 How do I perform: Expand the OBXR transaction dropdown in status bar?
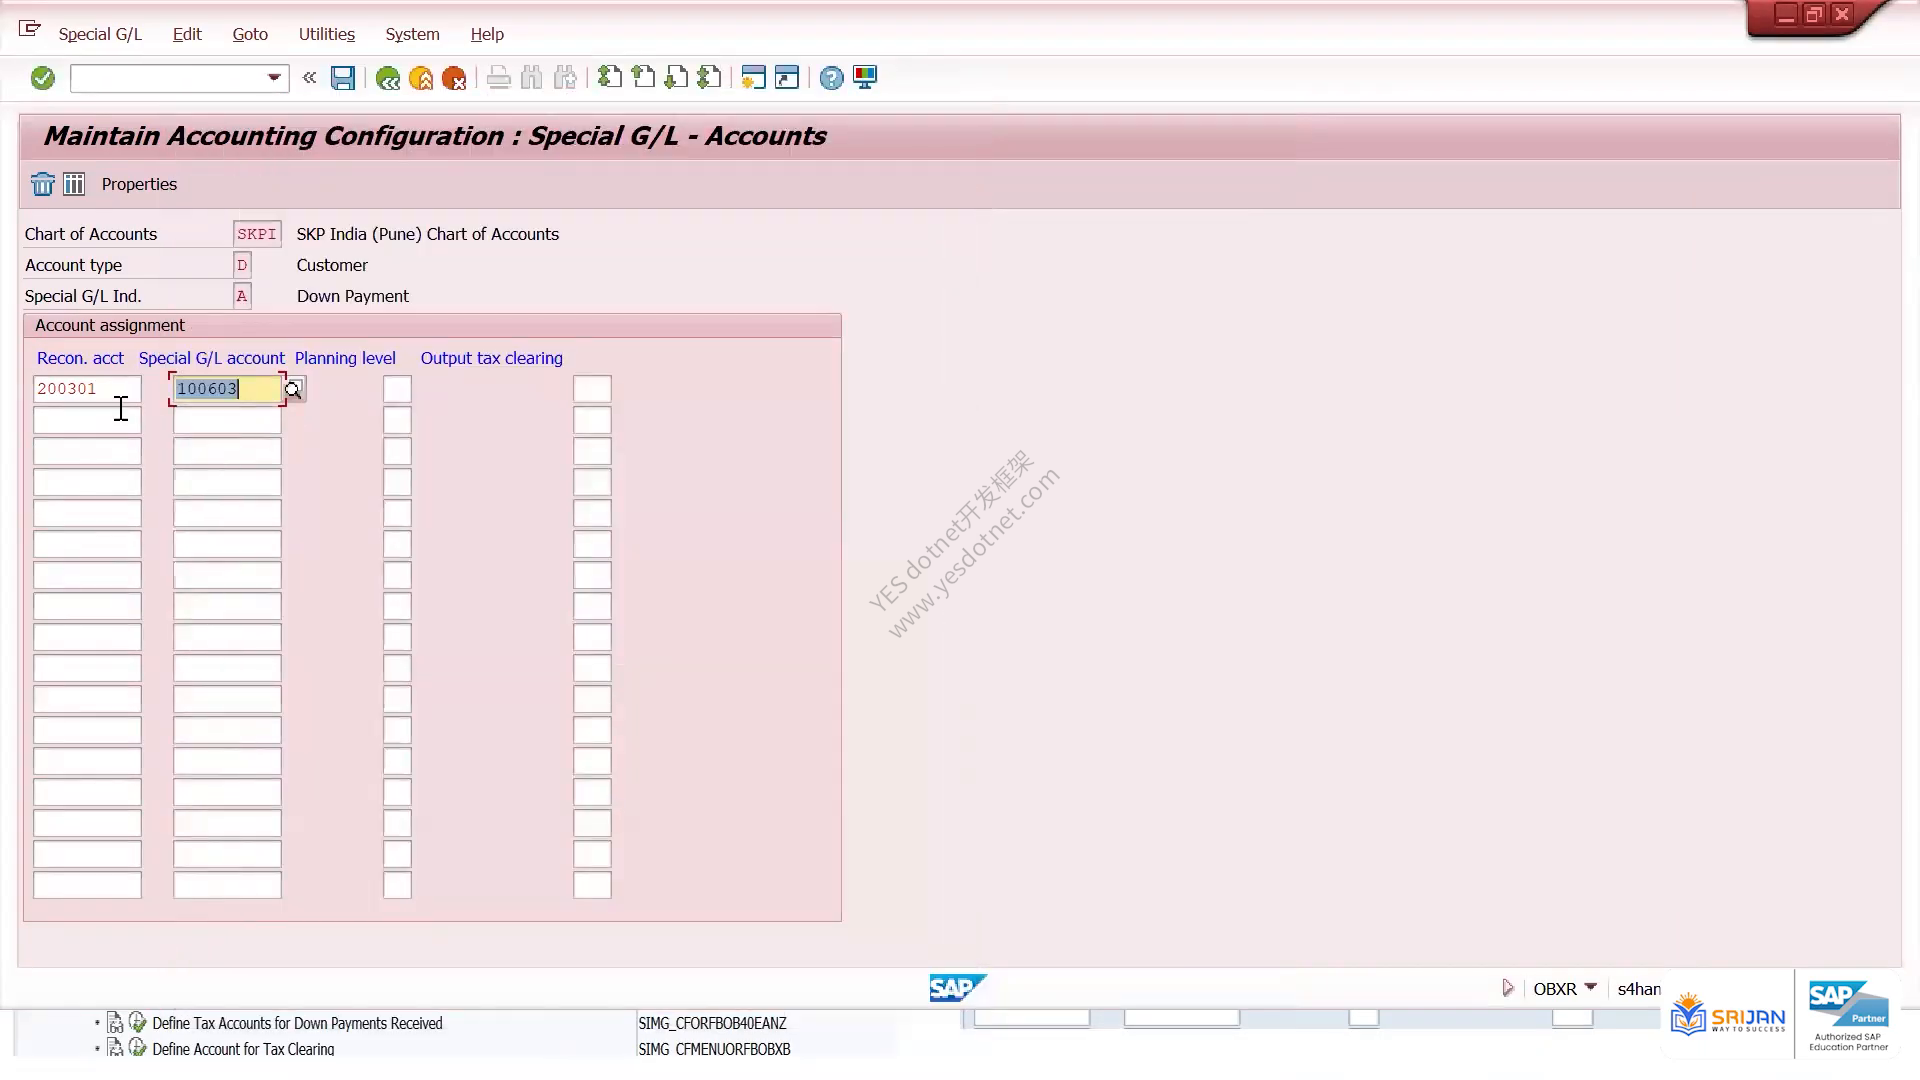[1591, 988]
